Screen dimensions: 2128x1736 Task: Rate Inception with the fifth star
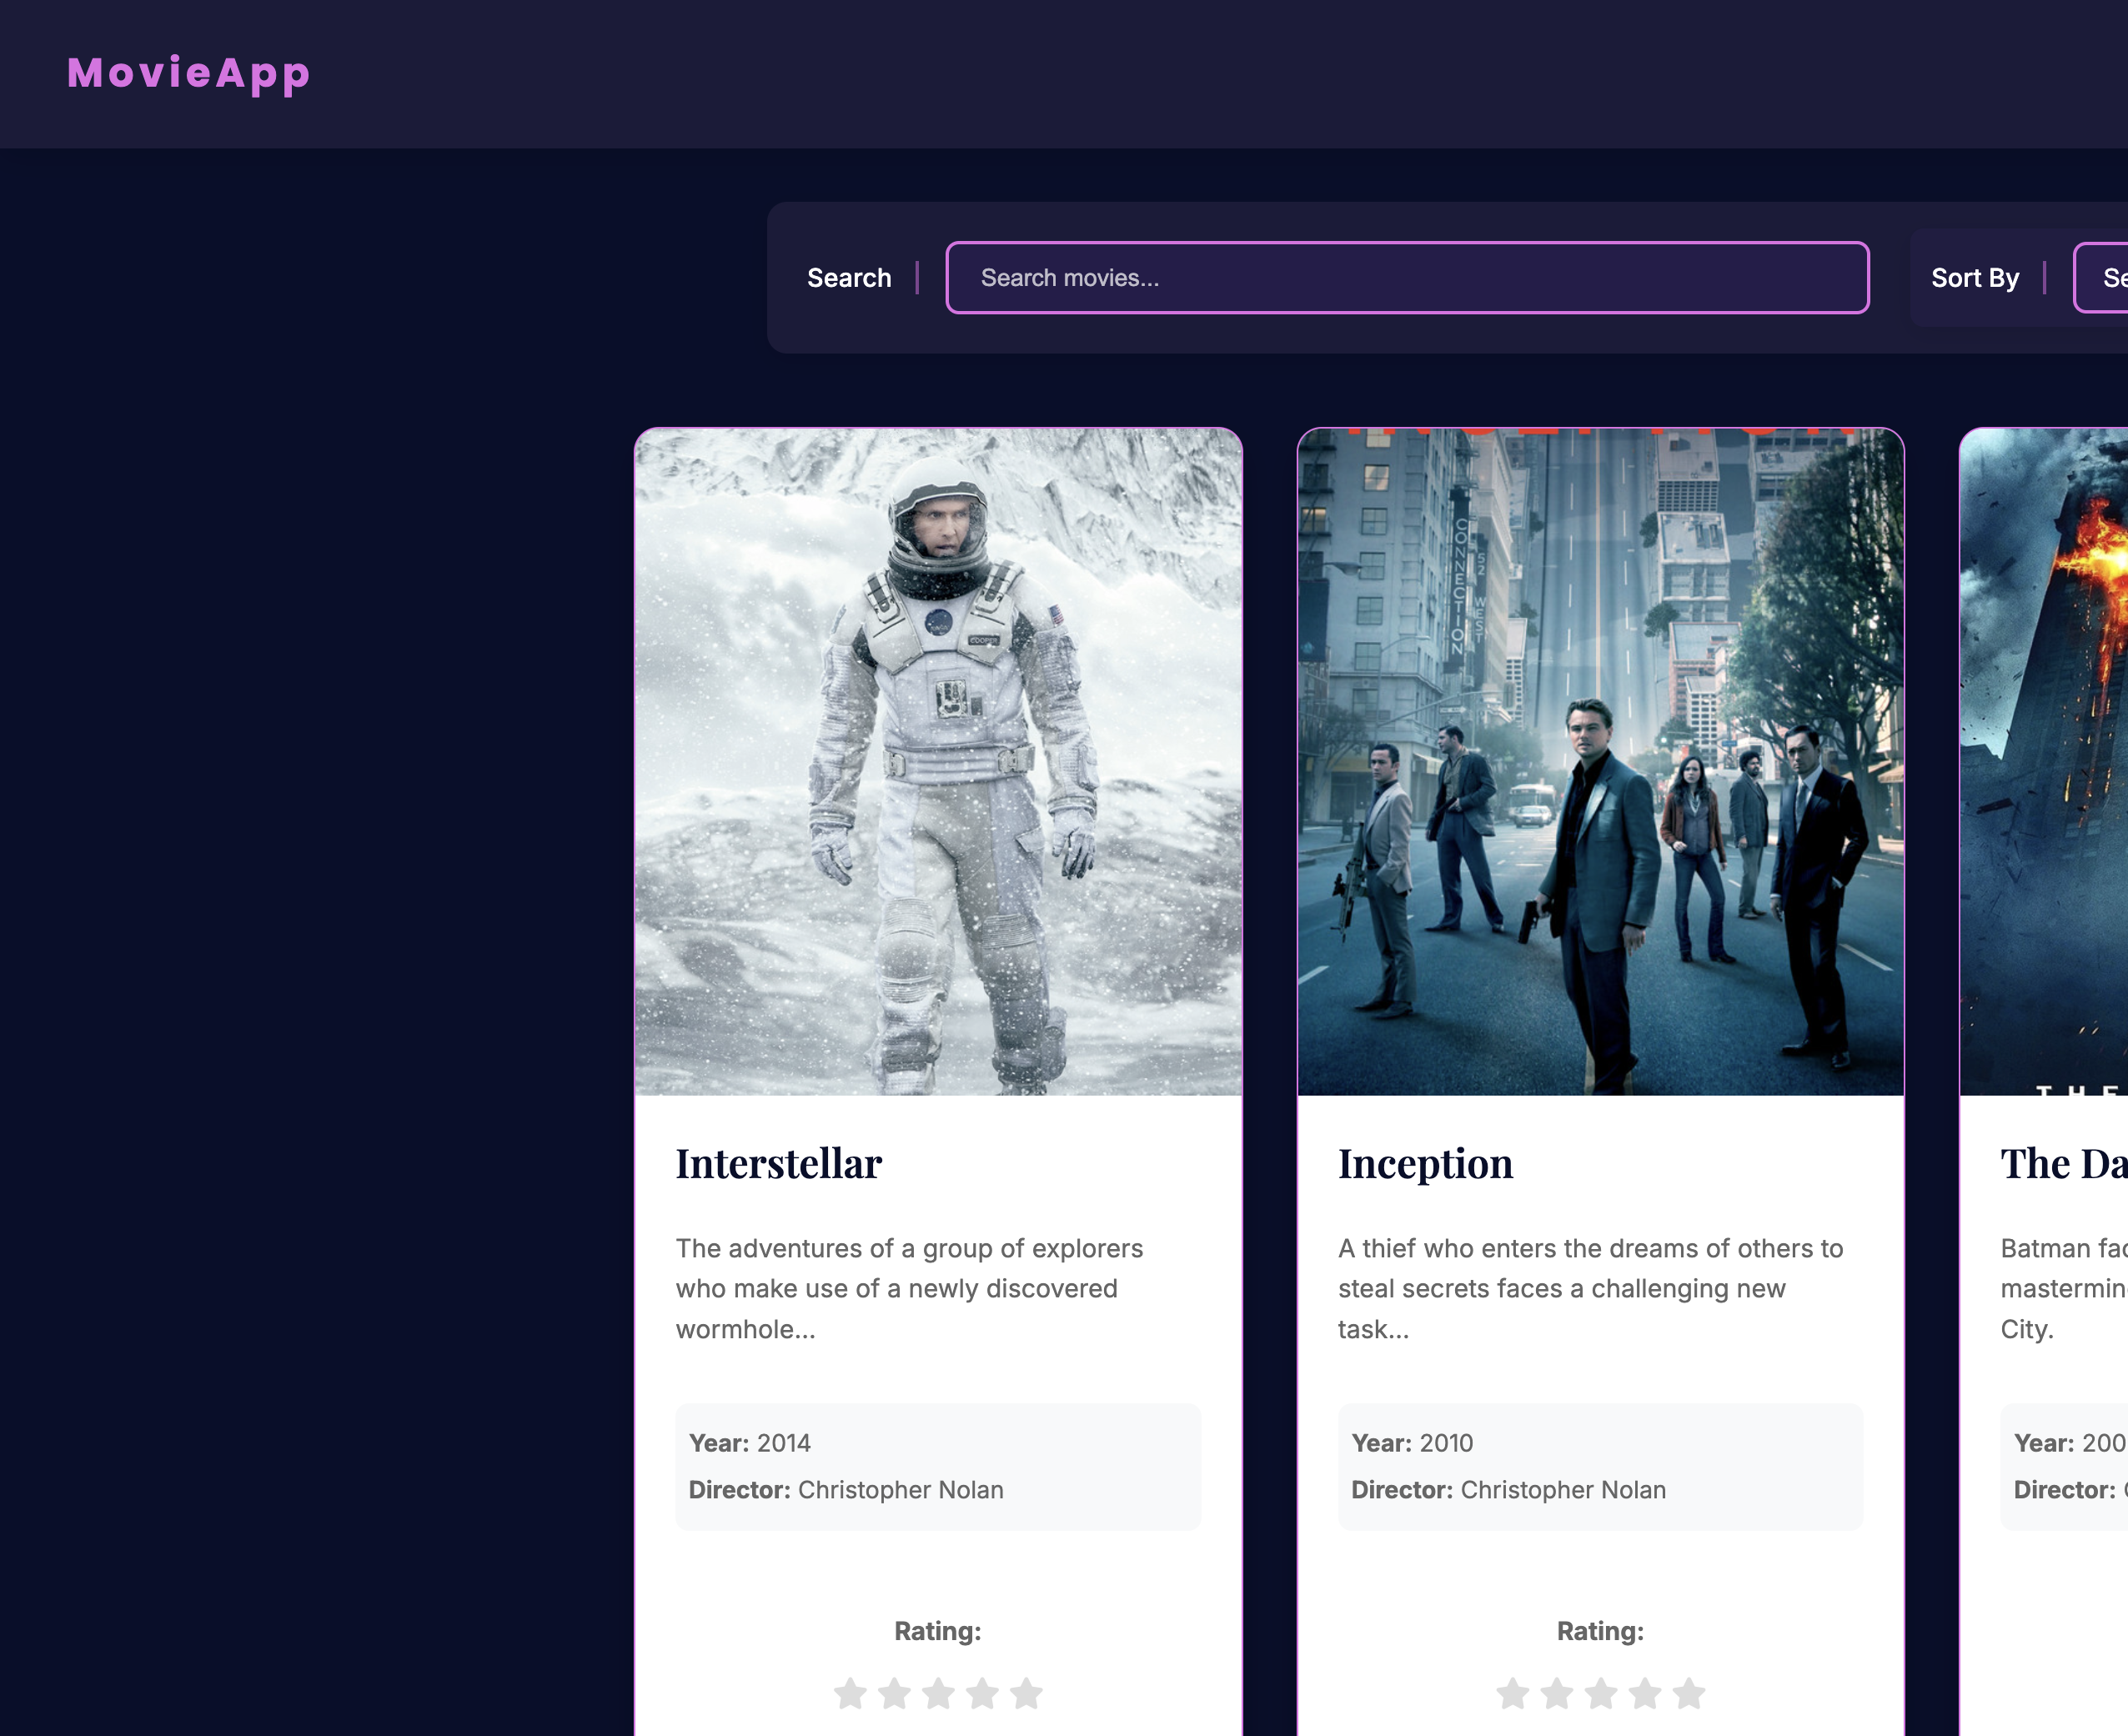(x=1689, y=1693)
